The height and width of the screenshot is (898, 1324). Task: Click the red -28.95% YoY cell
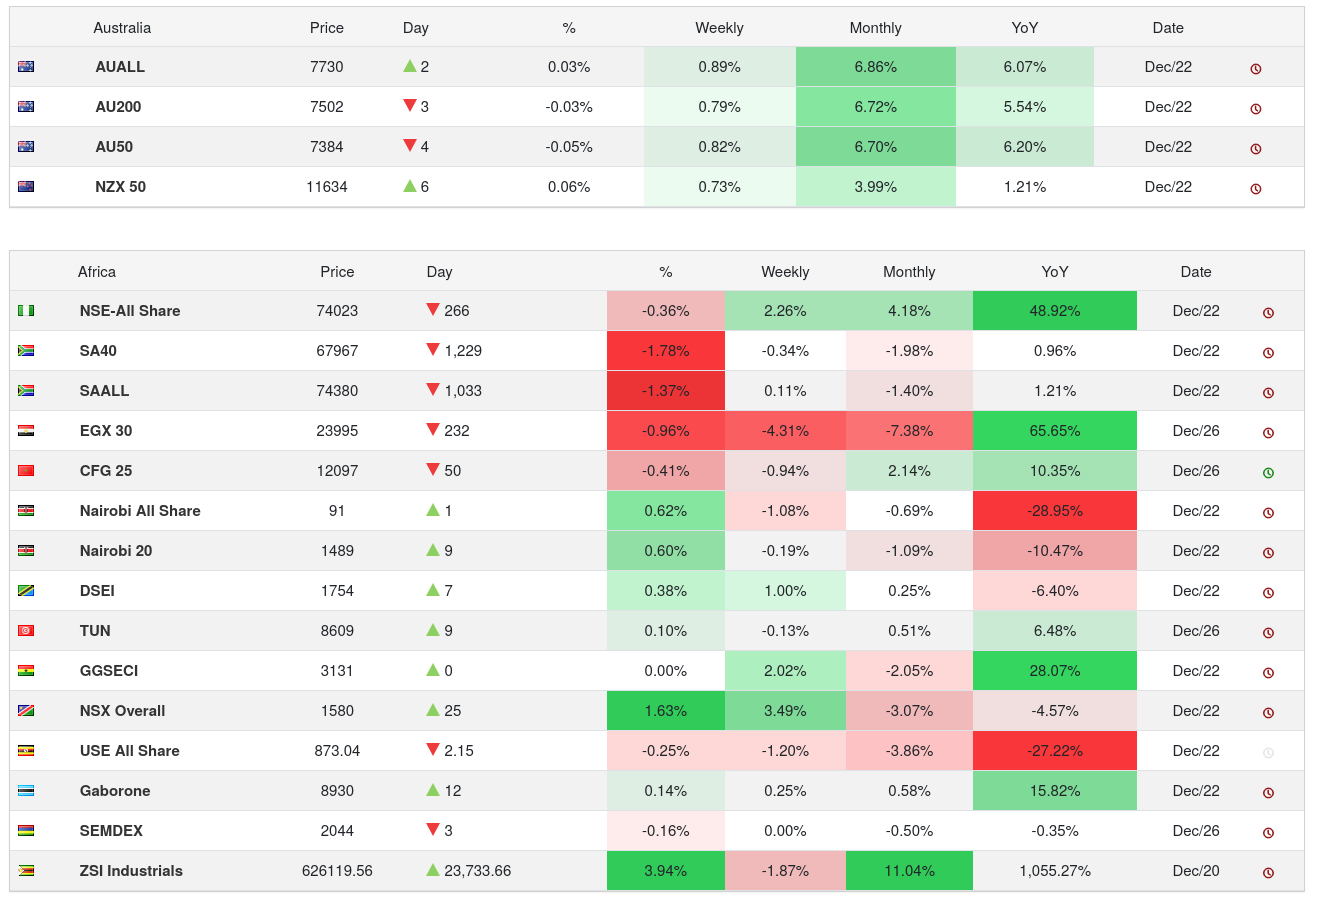1054,511
